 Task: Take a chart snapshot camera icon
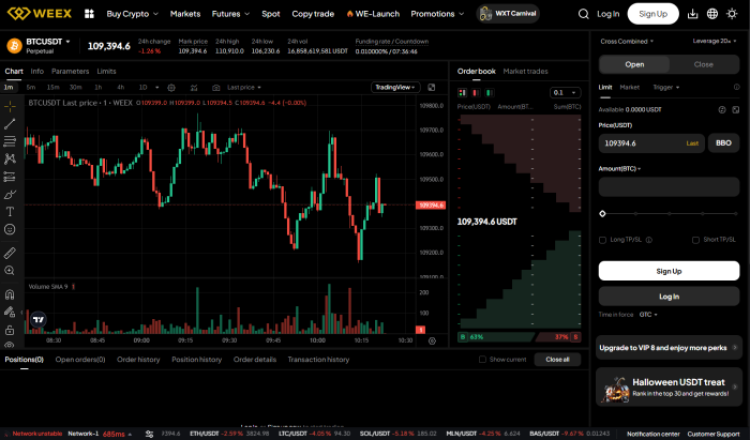click(216, 88)
